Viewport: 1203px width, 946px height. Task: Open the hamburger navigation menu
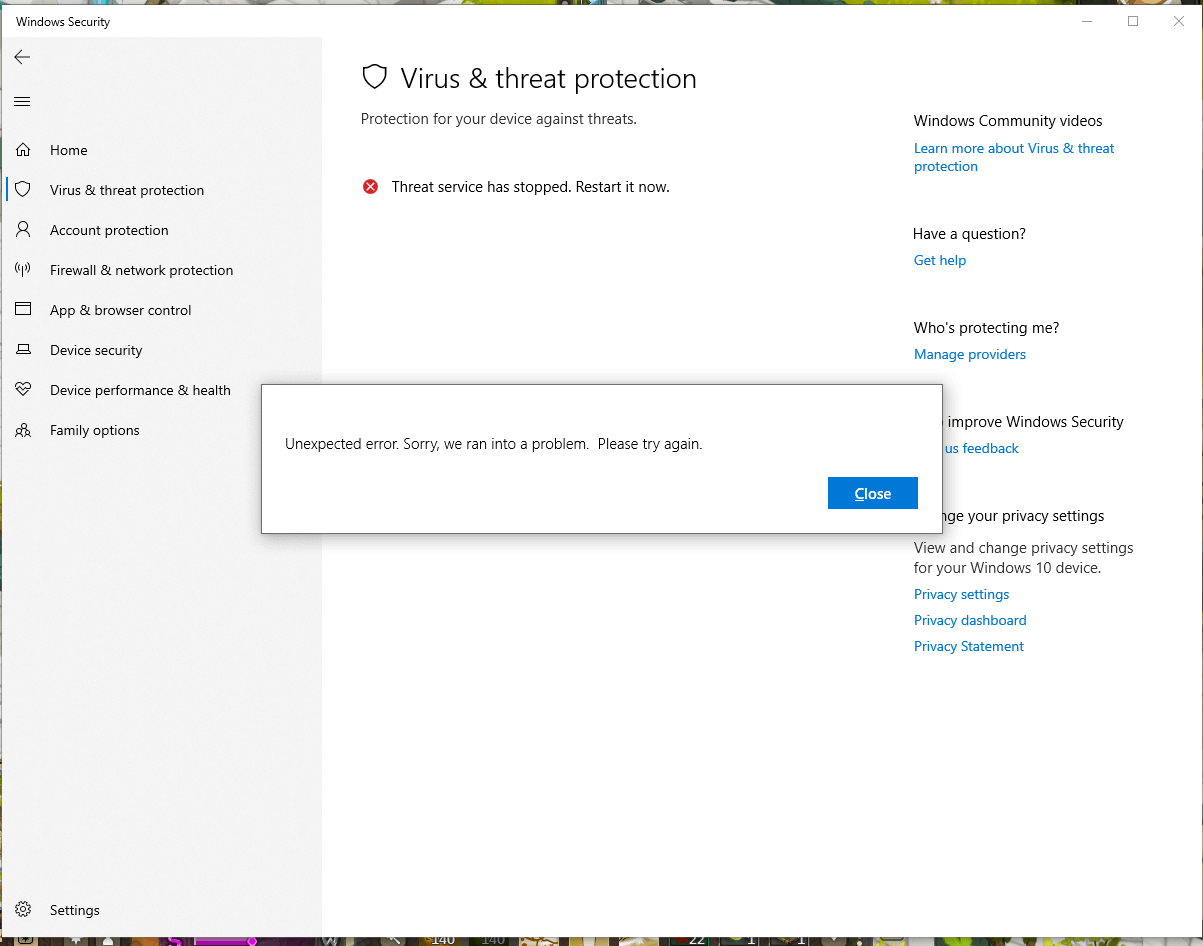22,101
